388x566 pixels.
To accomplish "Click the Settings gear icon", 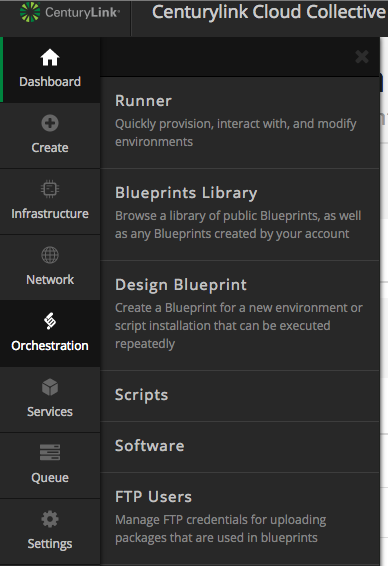I will pyautogui.click(x=50, y=519).
